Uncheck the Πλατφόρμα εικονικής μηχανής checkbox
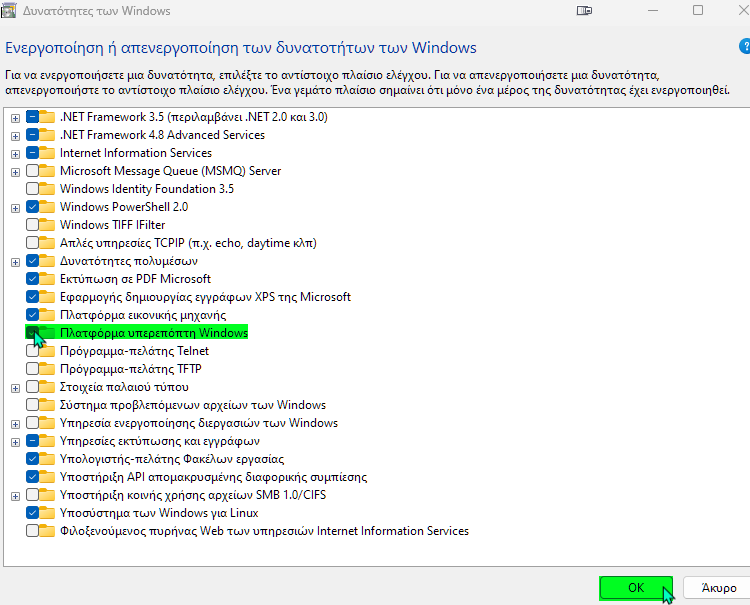Screen dimensions: 750x605 [x=33, y=315]
